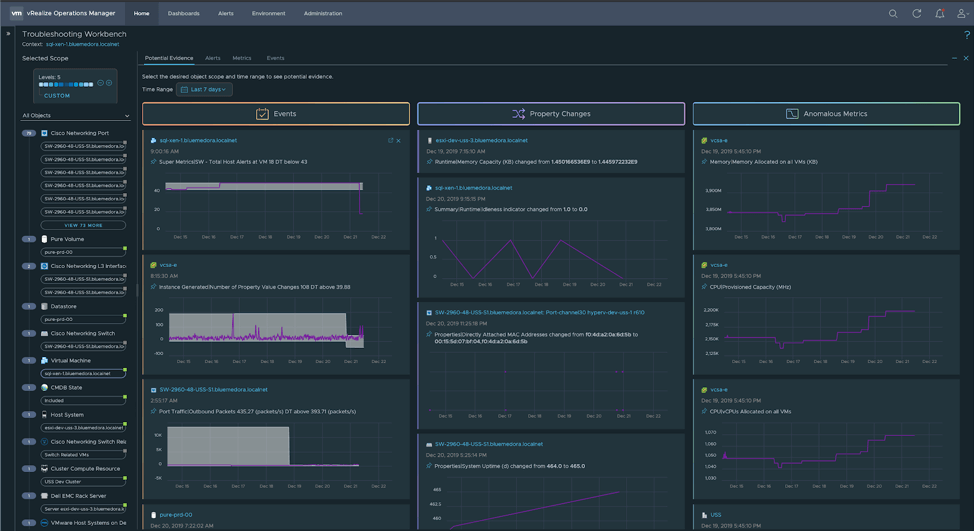Open pure-prd-00 event card link
Image resolution: width=974 pixels, height=531 pixels.
(x=176, y=515)
